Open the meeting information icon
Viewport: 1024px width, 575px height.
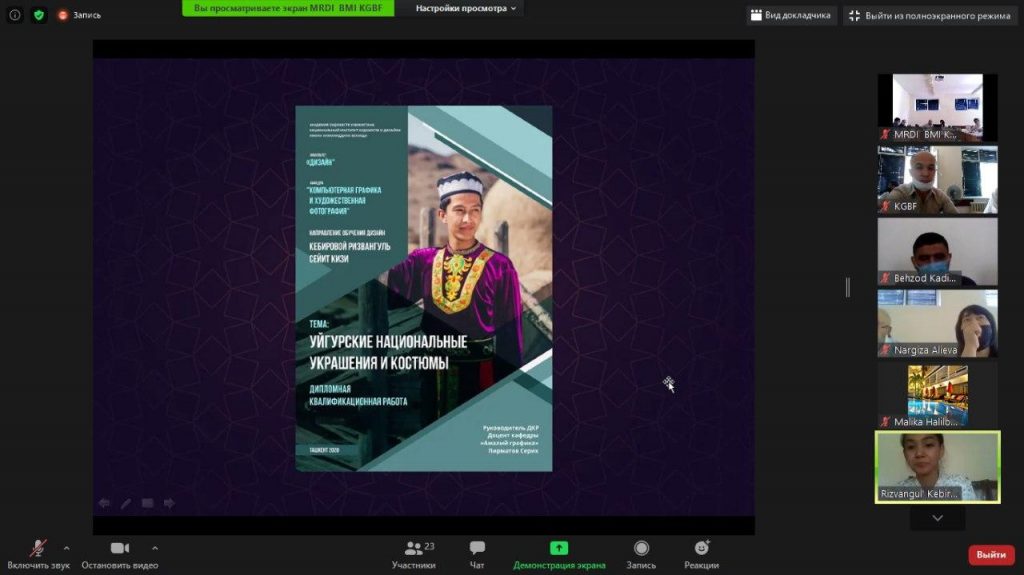pos(15,15)
